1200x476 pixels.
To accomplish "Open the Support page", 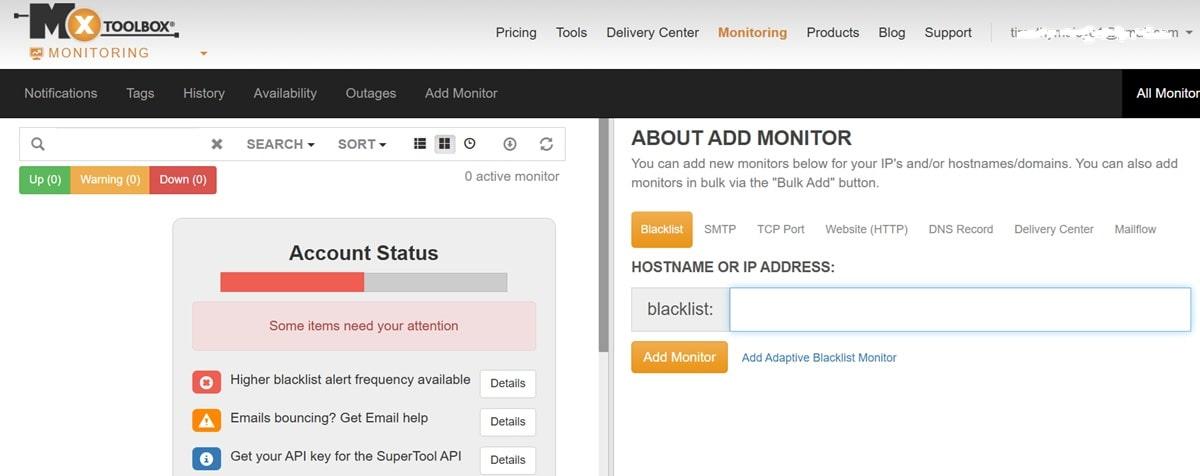I will [x=948, y=32].
